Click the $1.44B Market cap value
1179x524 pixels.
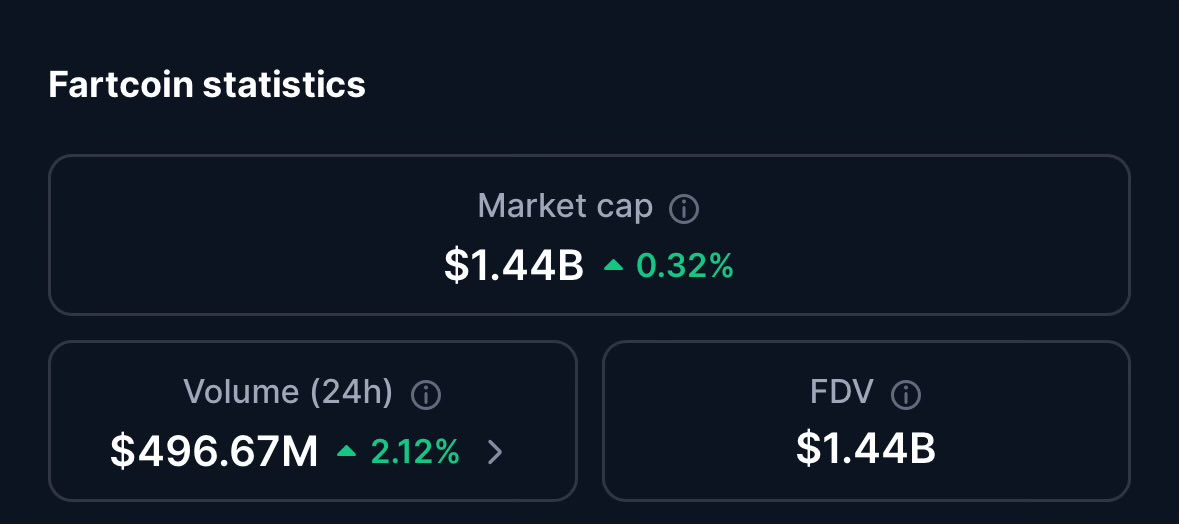click(x=514, y=265)
